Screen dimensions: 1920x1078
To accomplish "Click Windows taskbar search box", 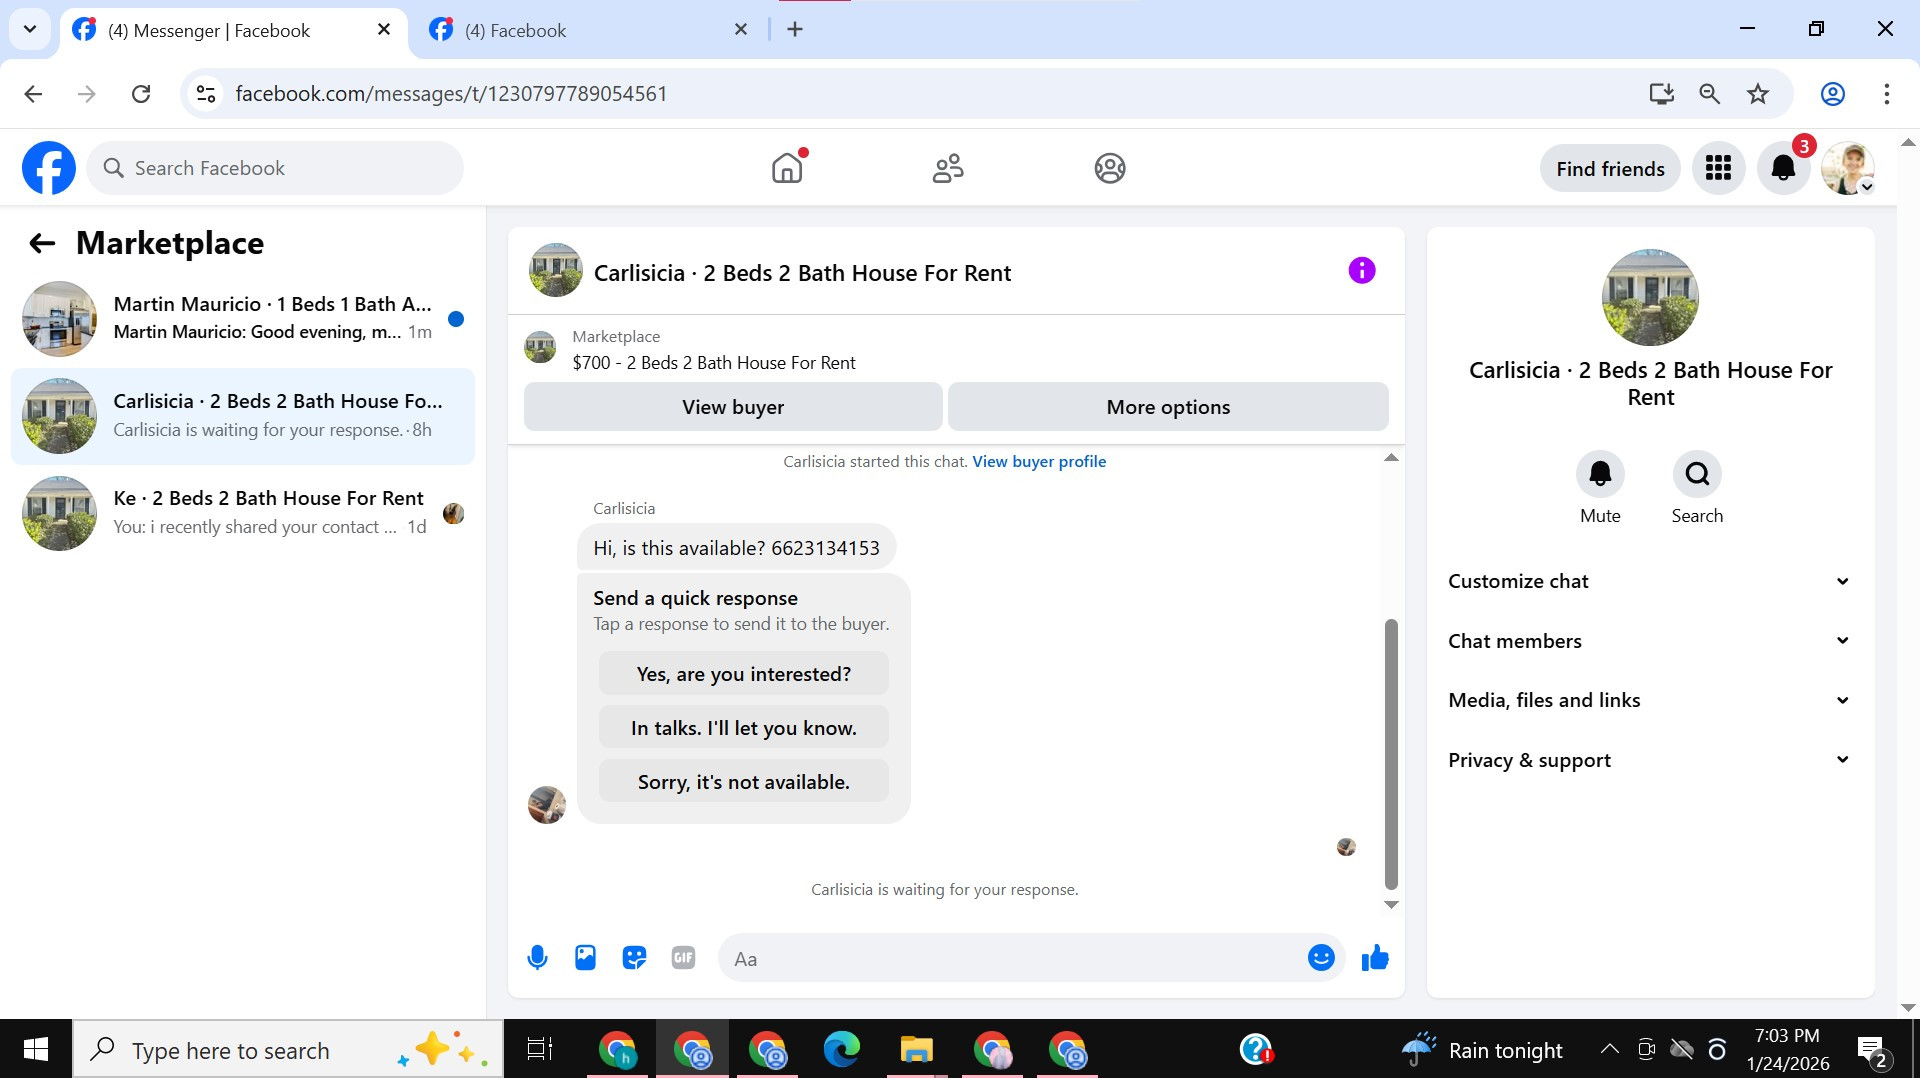I will (x=288, y=1049).
